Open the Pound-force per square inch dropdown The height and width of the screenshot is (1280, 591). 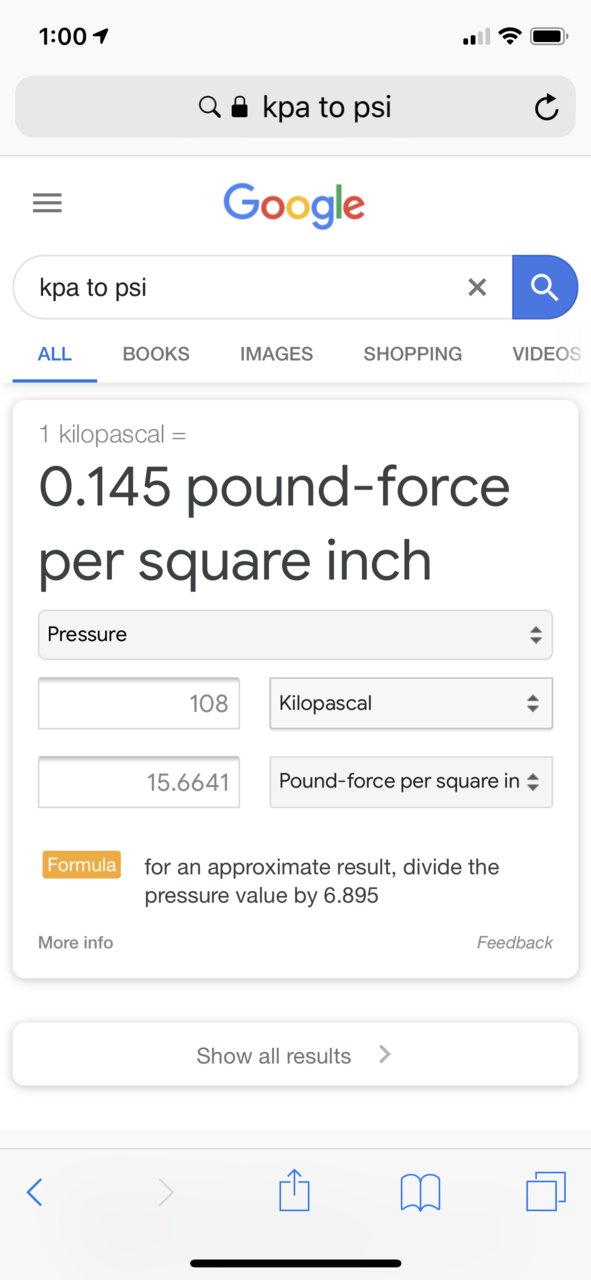pos(411,781)
